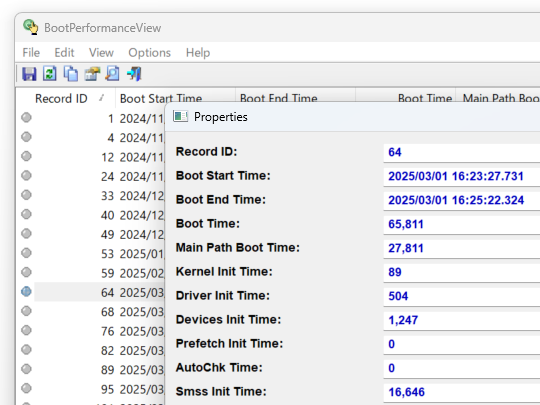Click record number 82 in the list
This screenshot has height=405, width=540.
[x=108, y=351]
